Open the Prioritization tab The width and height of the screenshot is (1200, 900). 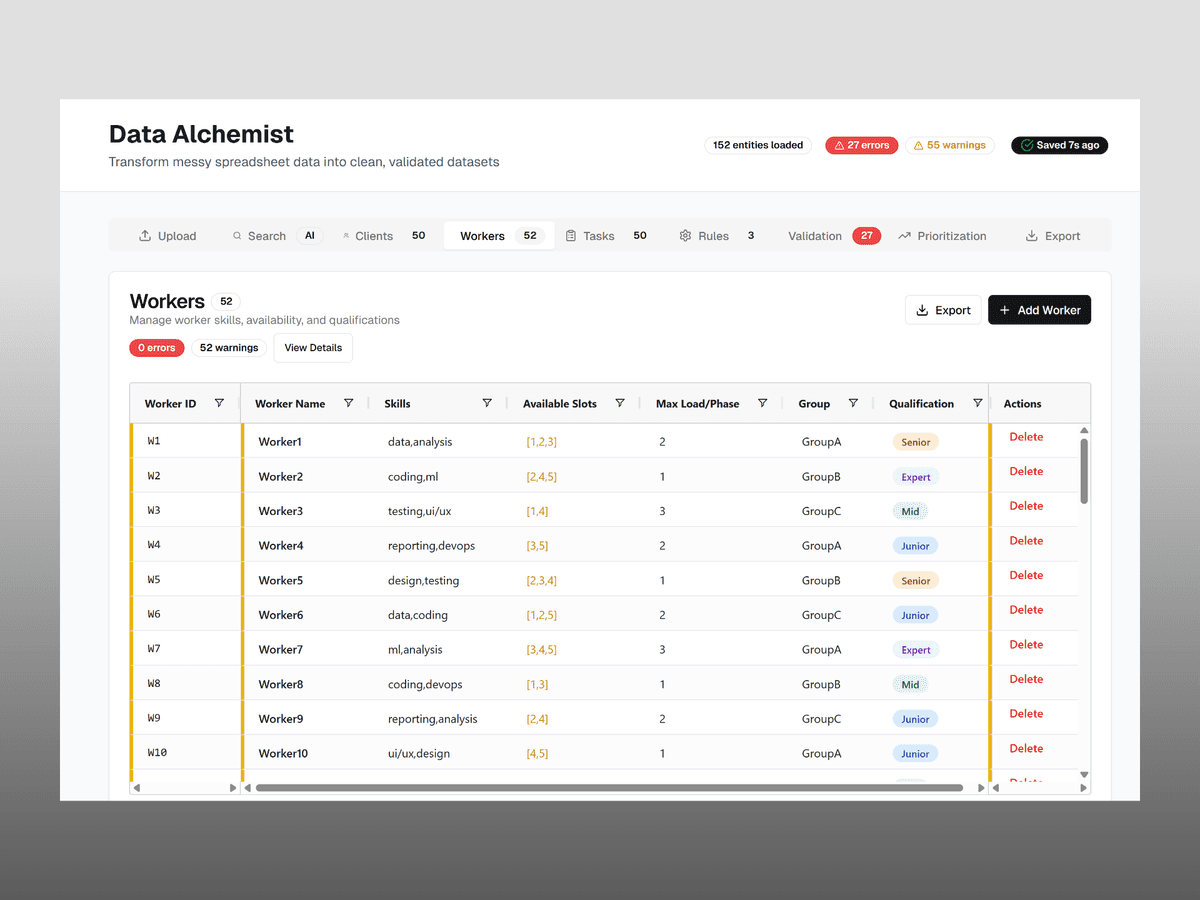942,236
